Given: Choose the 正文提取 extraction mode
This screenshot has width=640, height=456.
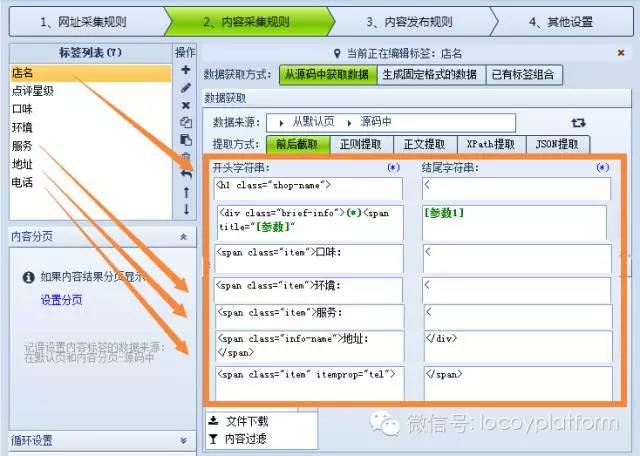Looking at the screenshot, I should pos(425,144).
